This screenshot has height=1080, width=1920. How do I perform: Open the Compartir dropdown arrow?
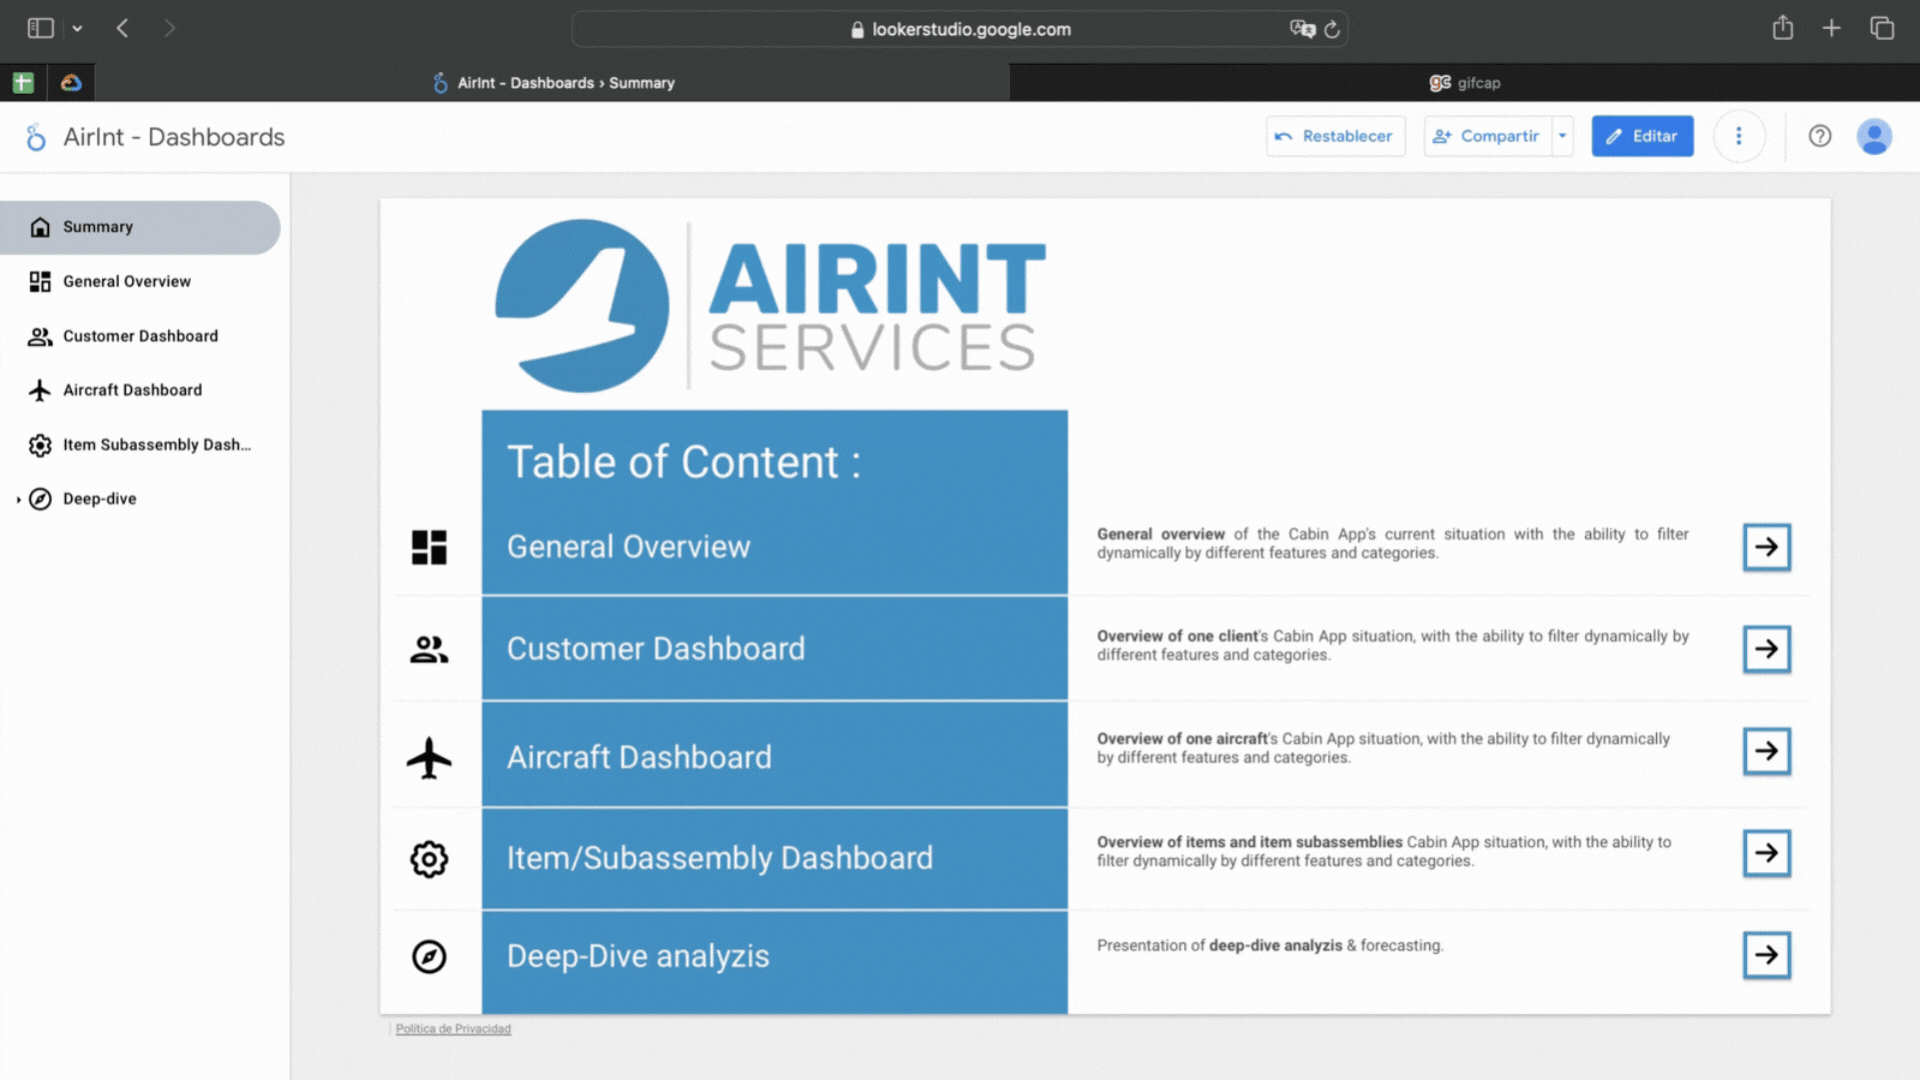click(x=1562, y=136)
